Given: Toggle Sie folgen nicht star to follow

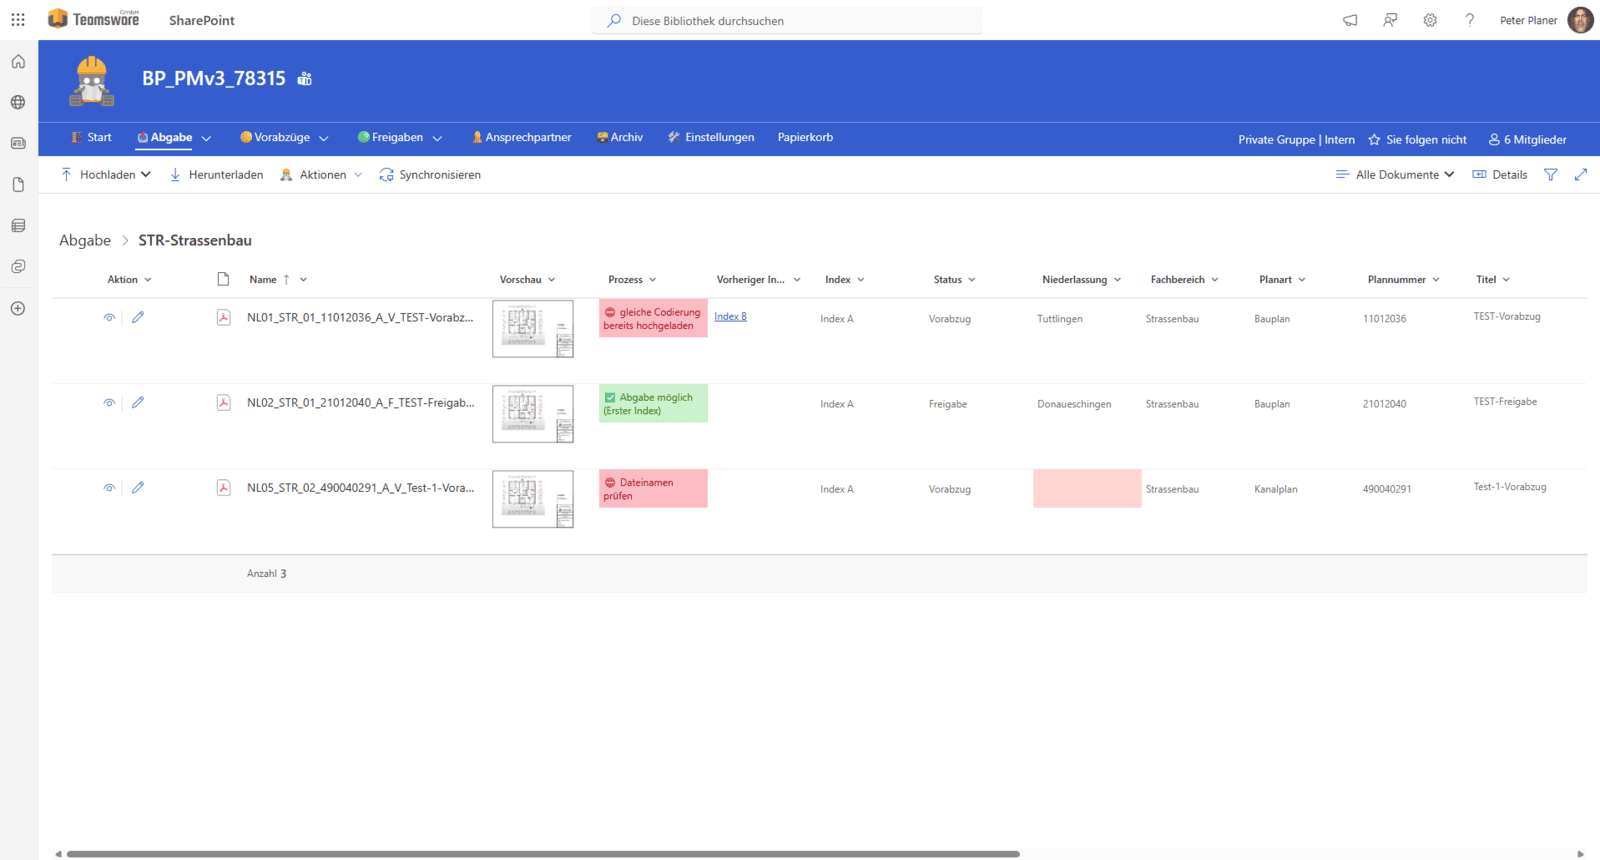Looking at the screenshot, I should pos(1417,140).
